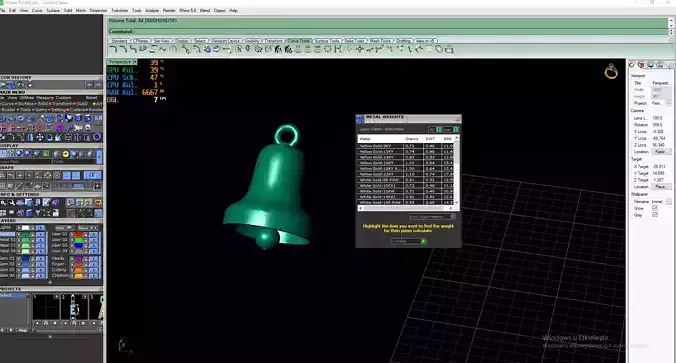Click into the Command input line

coord(388,31)
